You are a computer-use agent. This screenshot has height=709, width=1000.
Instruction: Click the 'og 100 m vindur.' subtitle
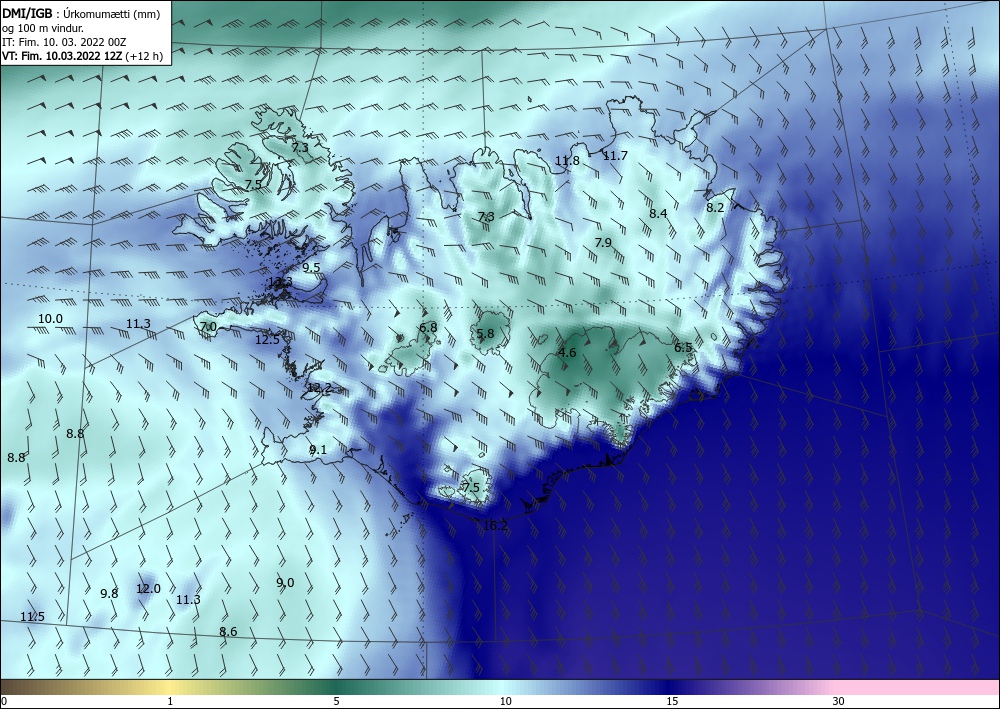point(42,28)
